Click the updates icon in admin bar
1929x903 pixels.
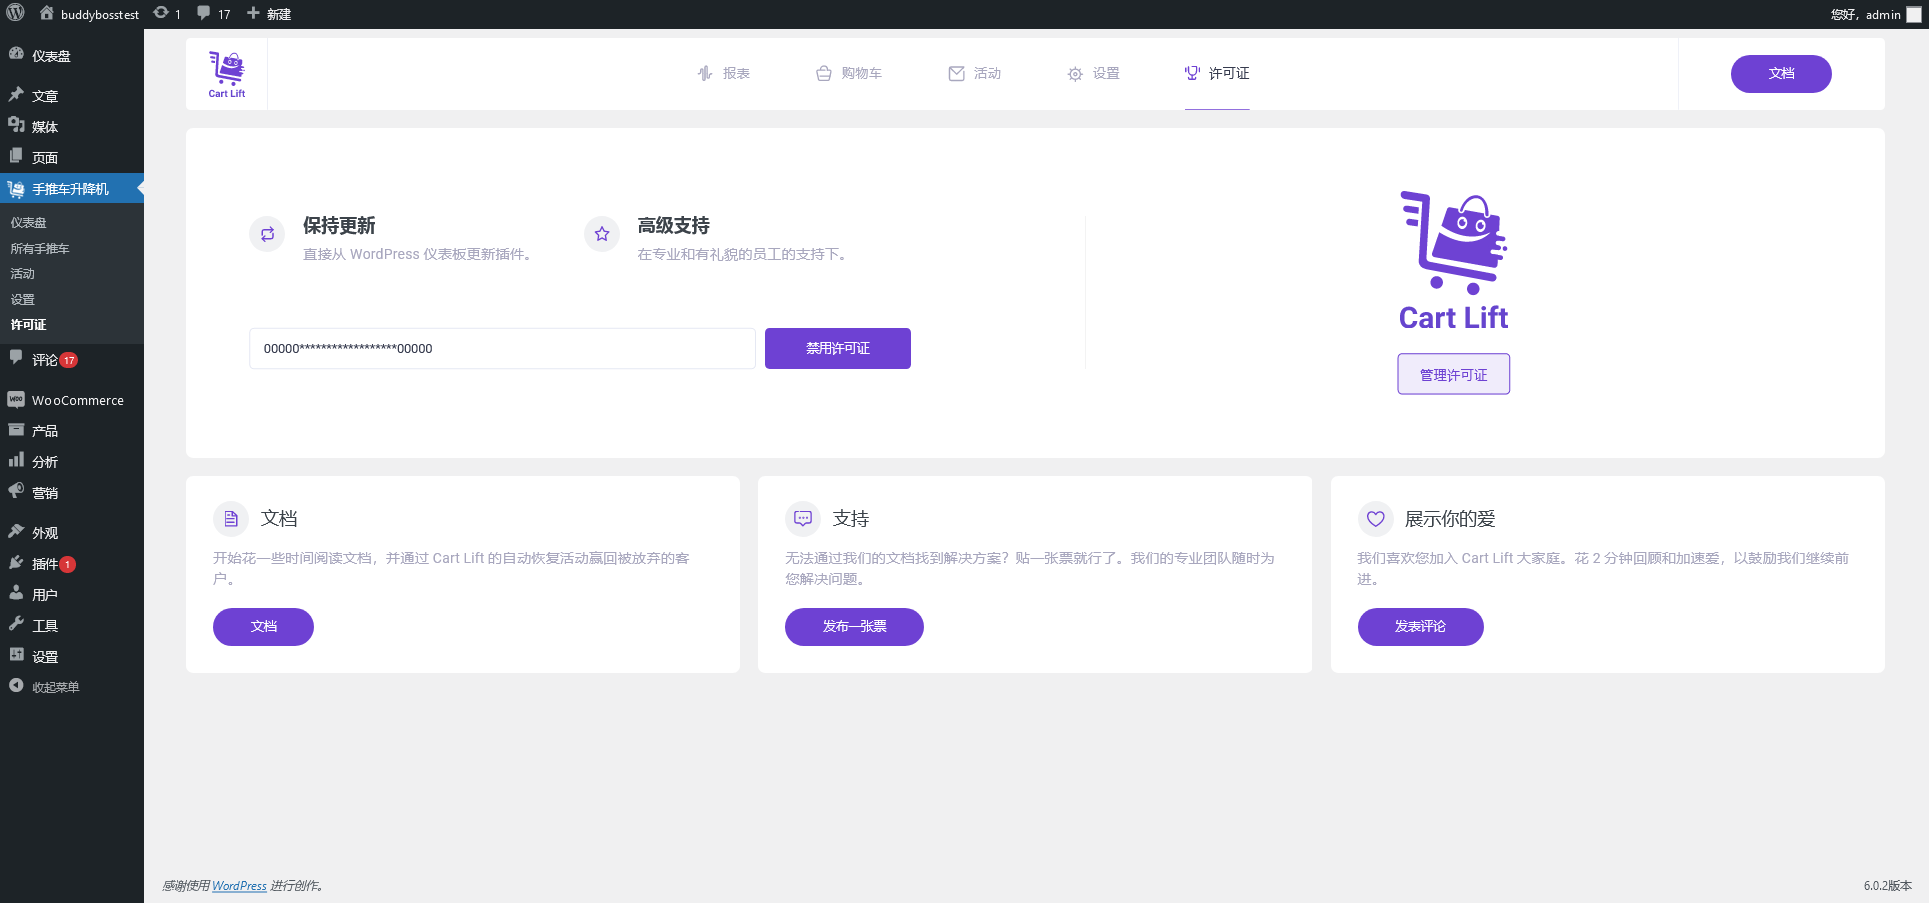tap(161, 14)
